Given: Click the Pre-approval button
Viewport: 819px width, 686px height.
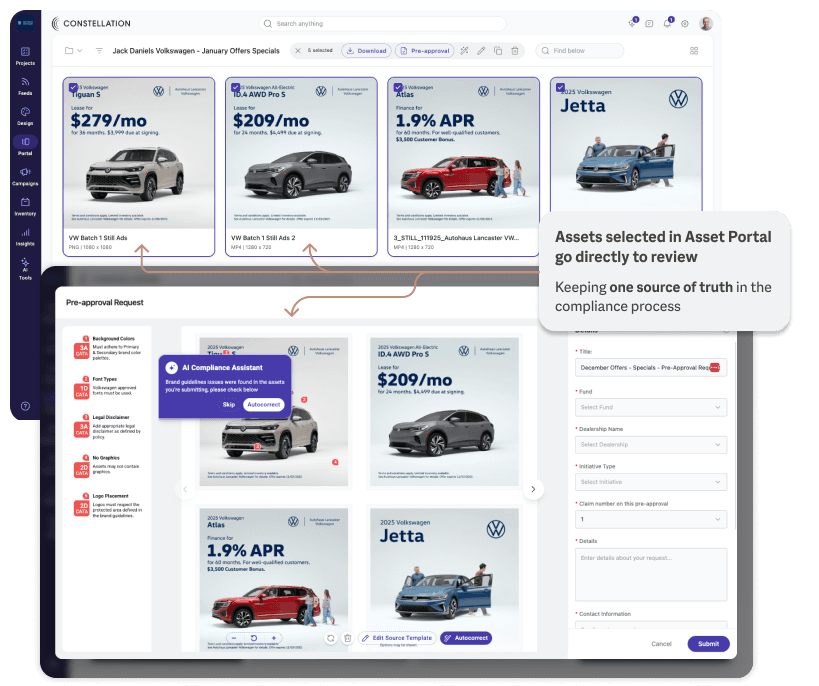Looking at the screenshot, I should click(x=425, y=51).
